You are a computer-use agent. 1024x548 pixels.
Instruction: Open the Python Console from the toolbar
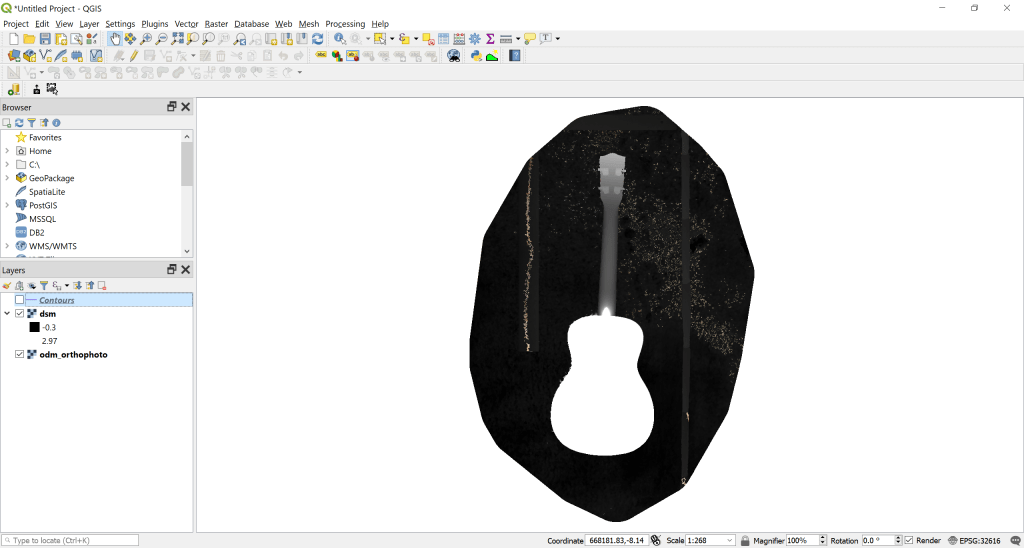point(476,56)
